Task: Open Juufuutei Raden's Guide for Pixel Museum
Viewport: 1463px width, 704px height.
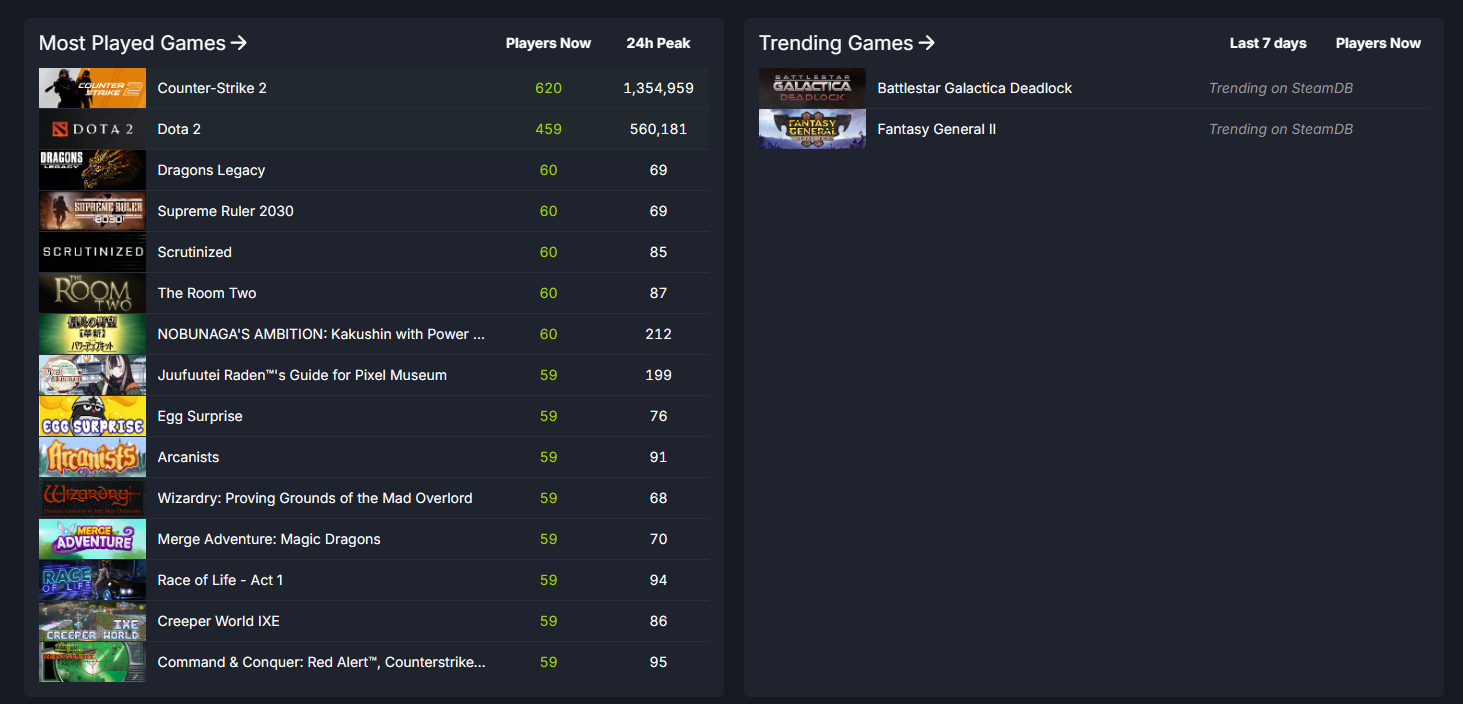Action: click(x=302, y=375)
